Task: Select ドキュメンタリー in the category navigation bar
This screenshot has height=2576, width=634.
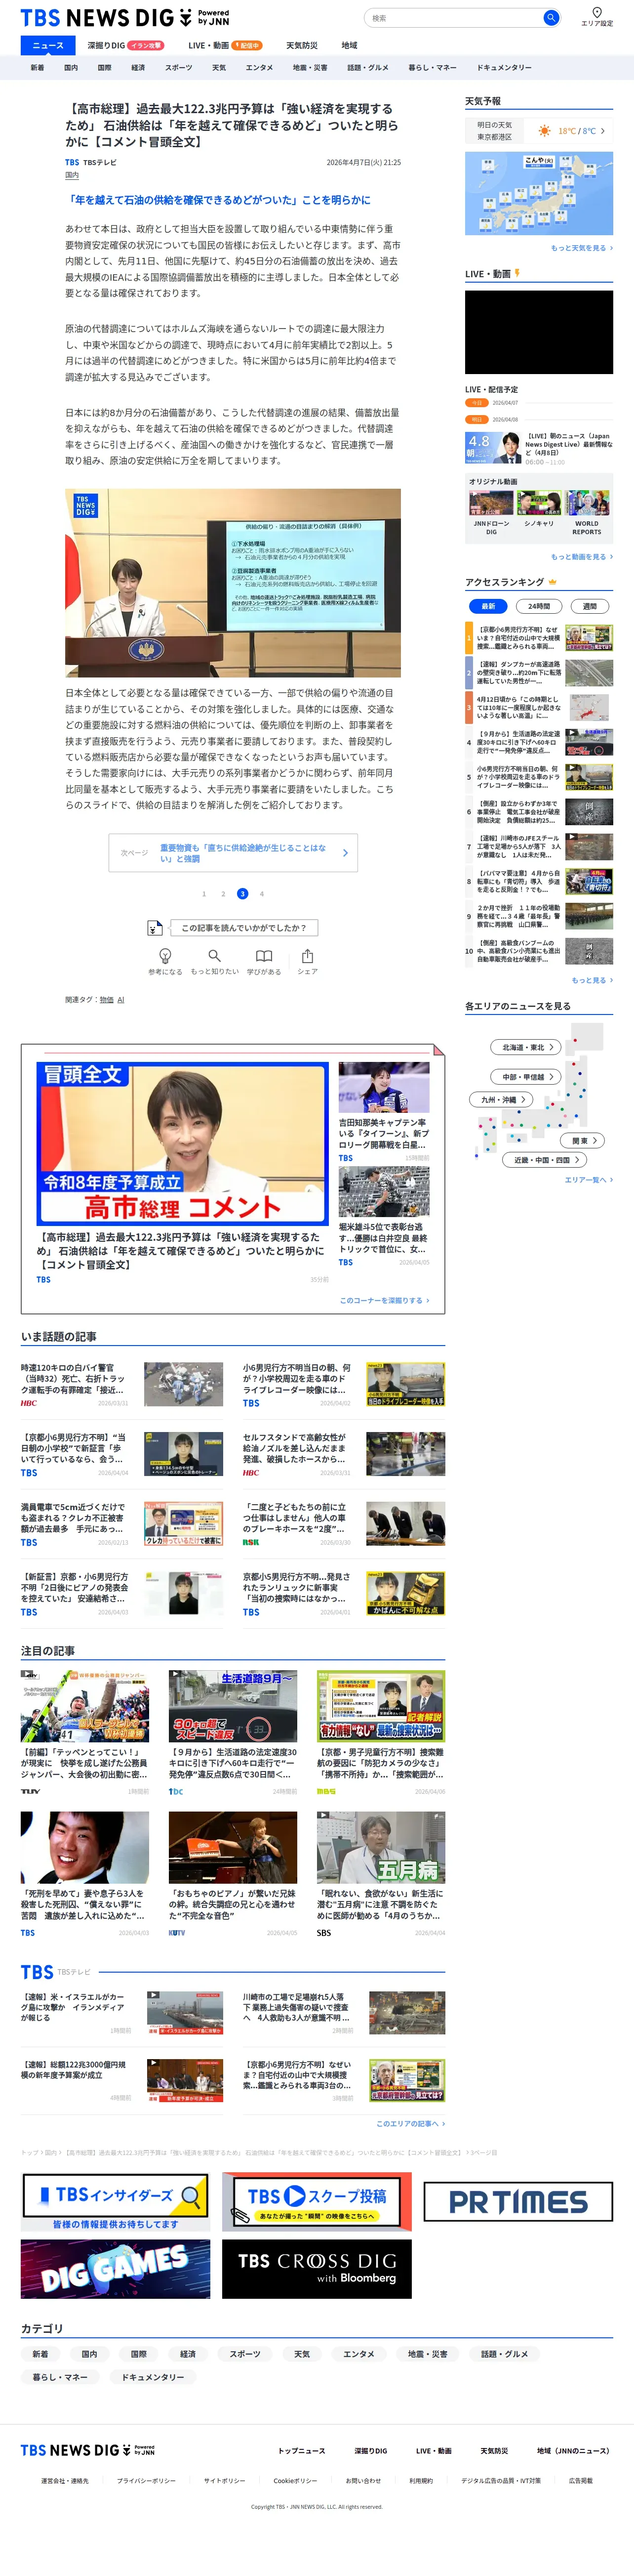Action: point(504,68)
